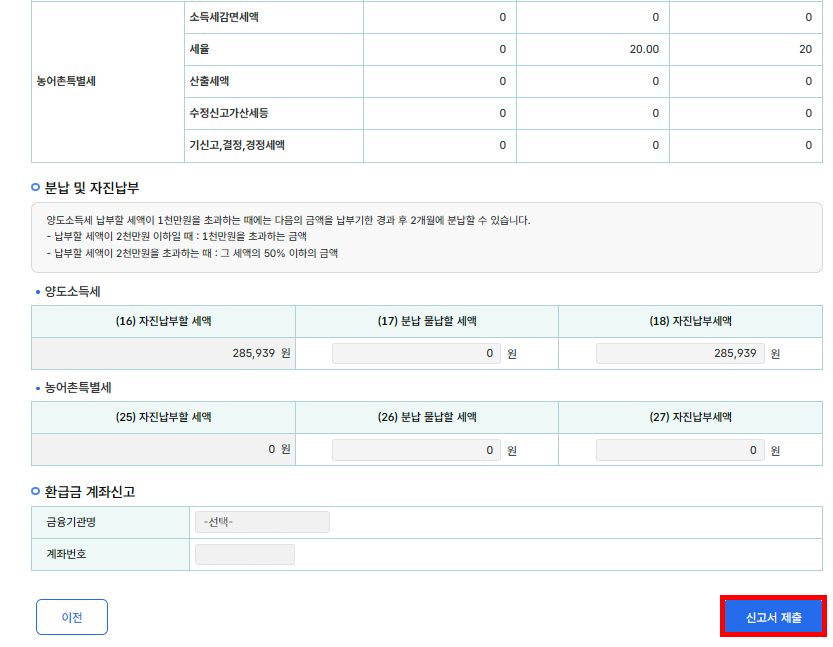Click the 산출세액 row label
This screenshot has width=833, height=647.
coord(209,81)
